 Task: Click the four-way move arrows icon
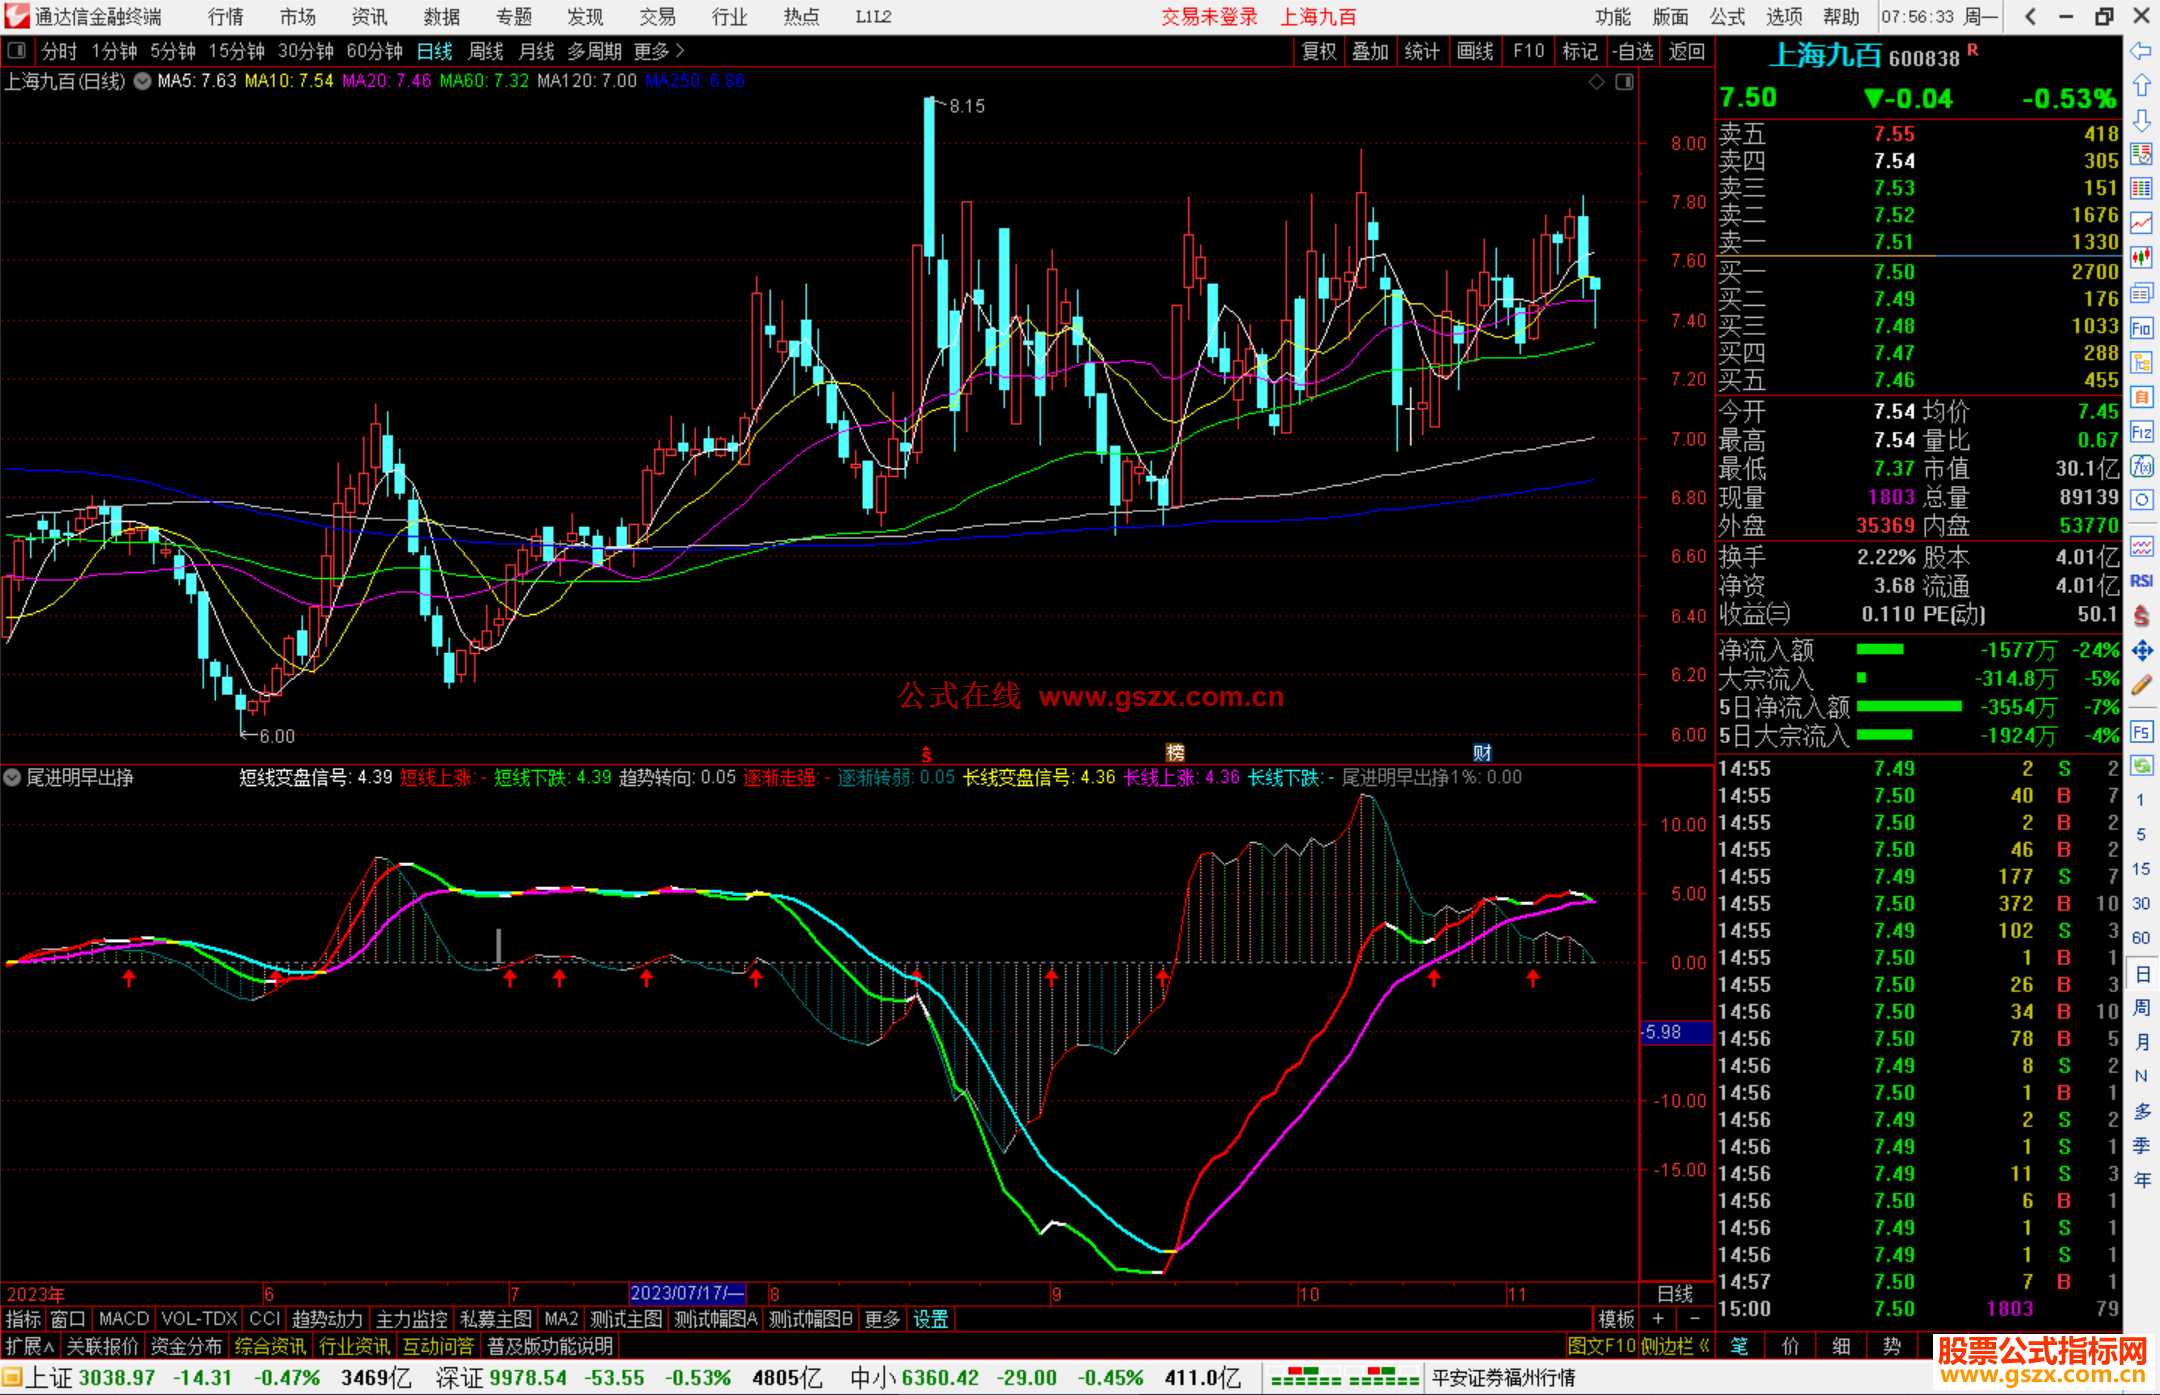point(2141,651)
